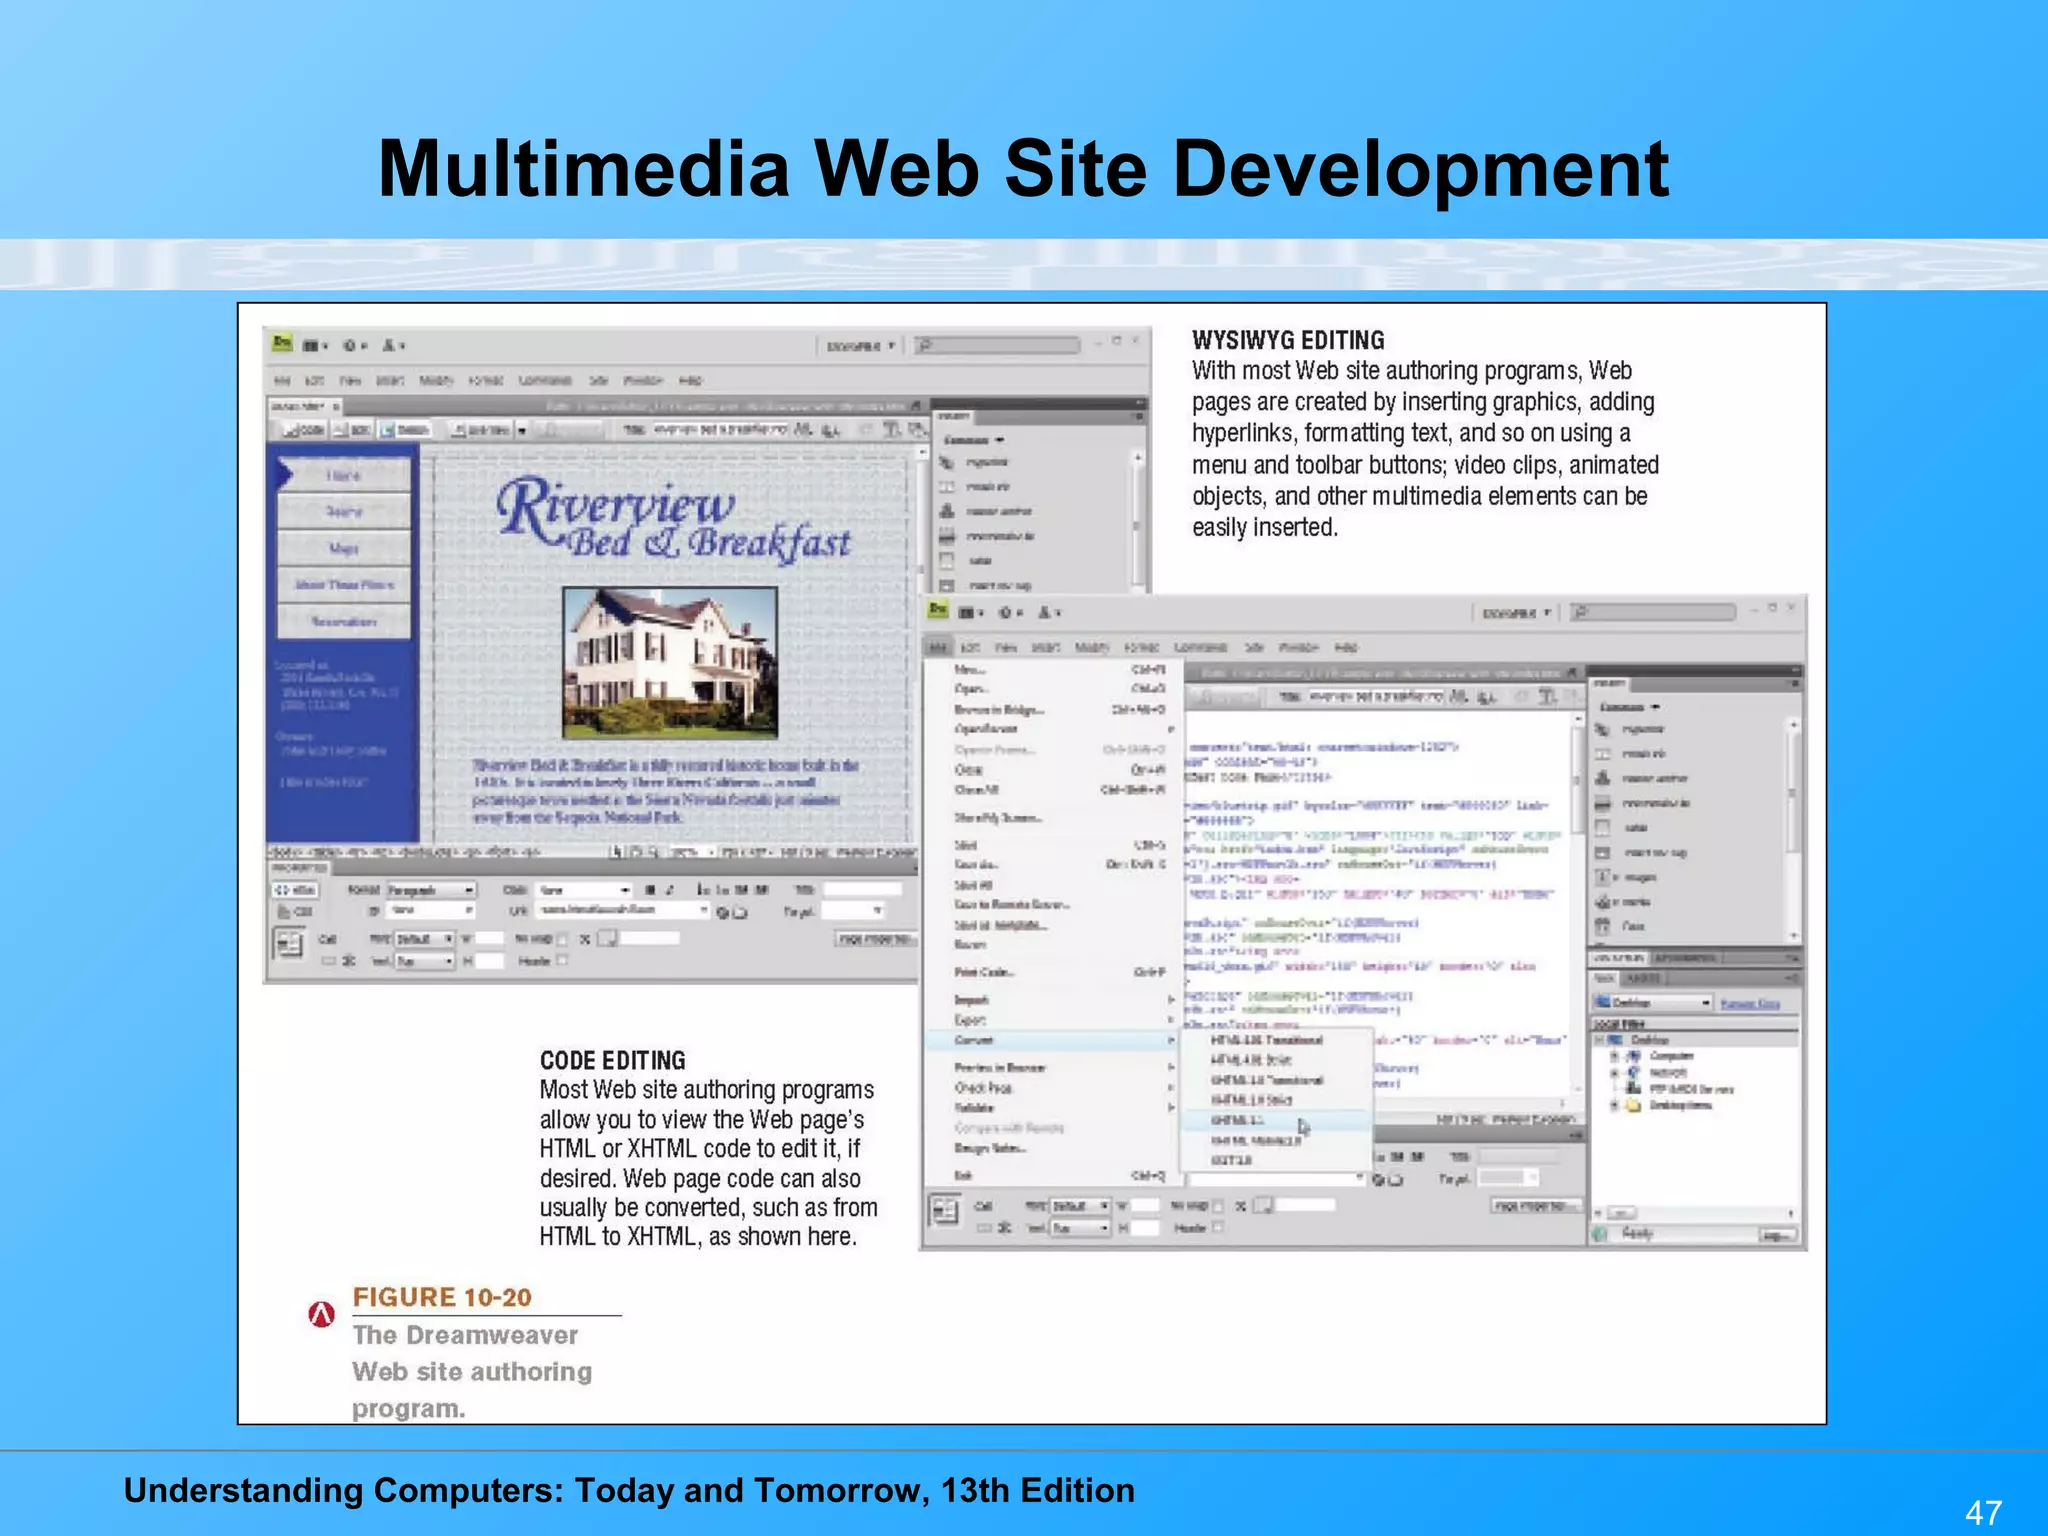2048x1536 pixels.
Task: Open Target dropdown in upper-left Properties panel
Action: click(853, 911)
